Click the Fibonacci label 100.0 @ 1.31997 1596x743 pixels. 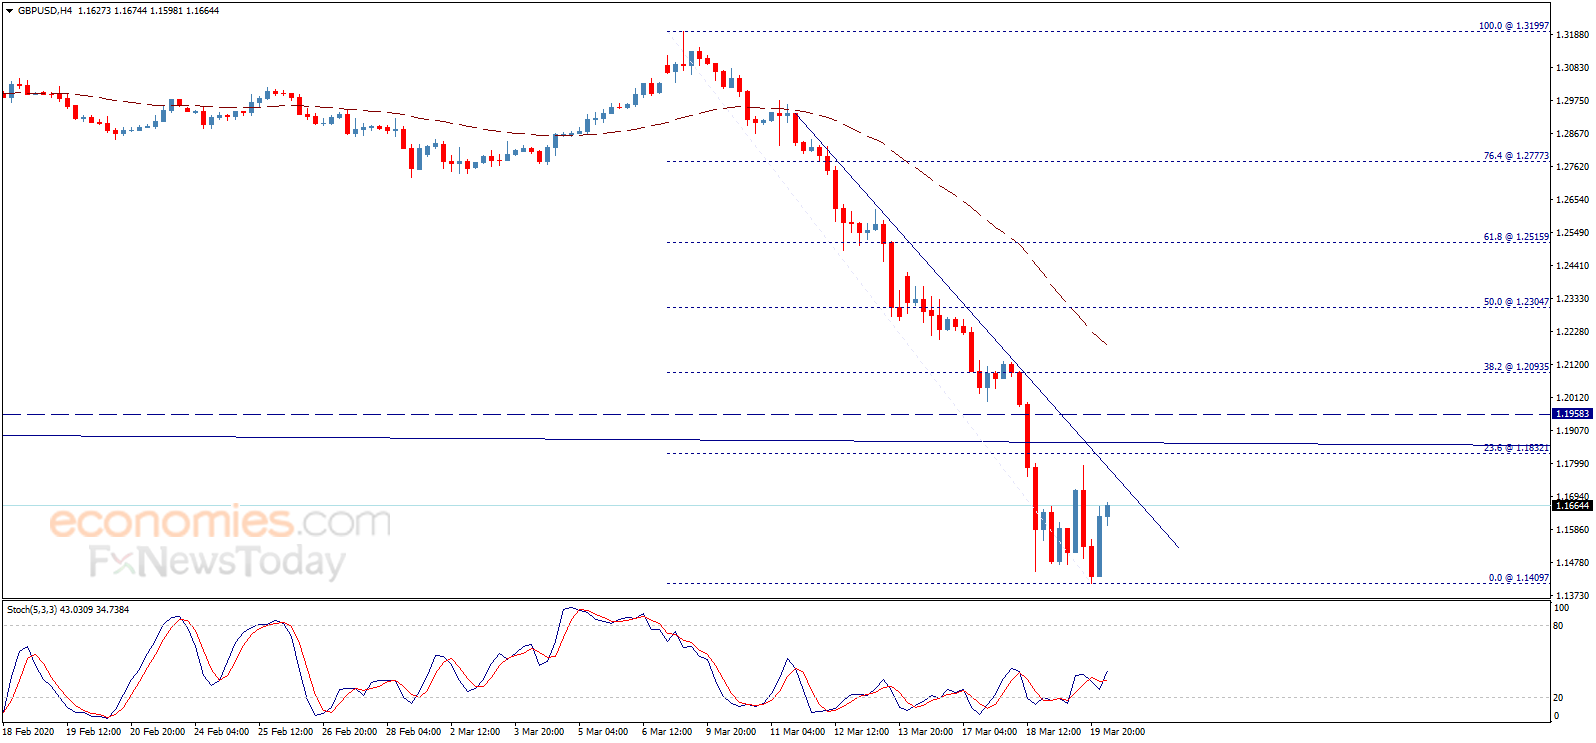1514,26
